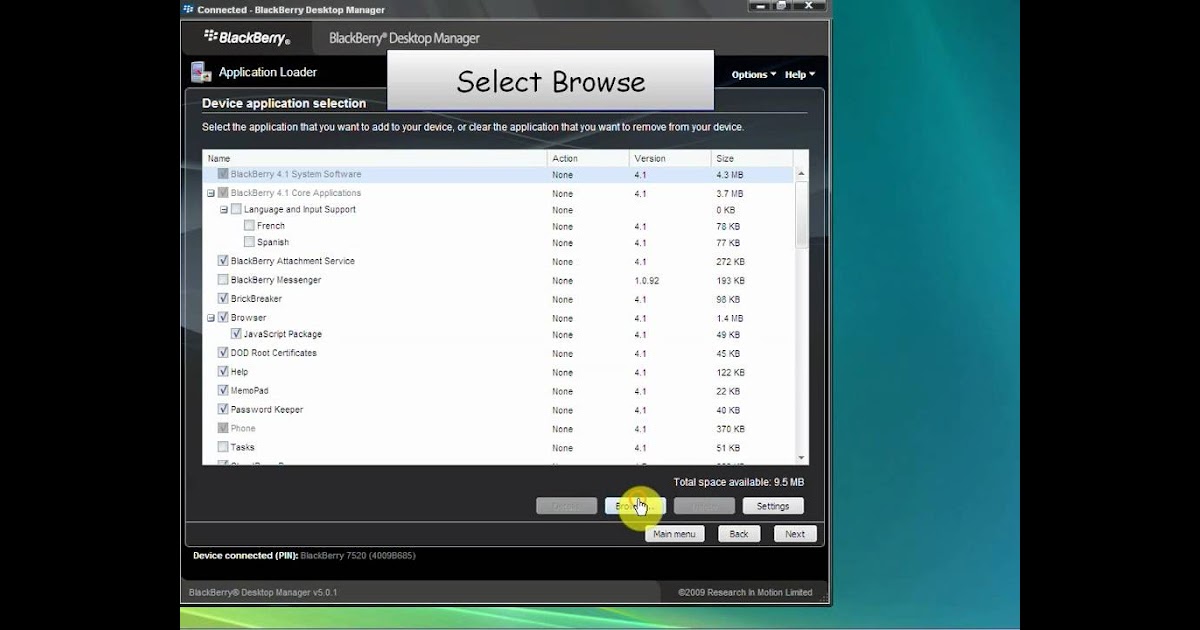Click the Main menu button

[x=675, y=534]
